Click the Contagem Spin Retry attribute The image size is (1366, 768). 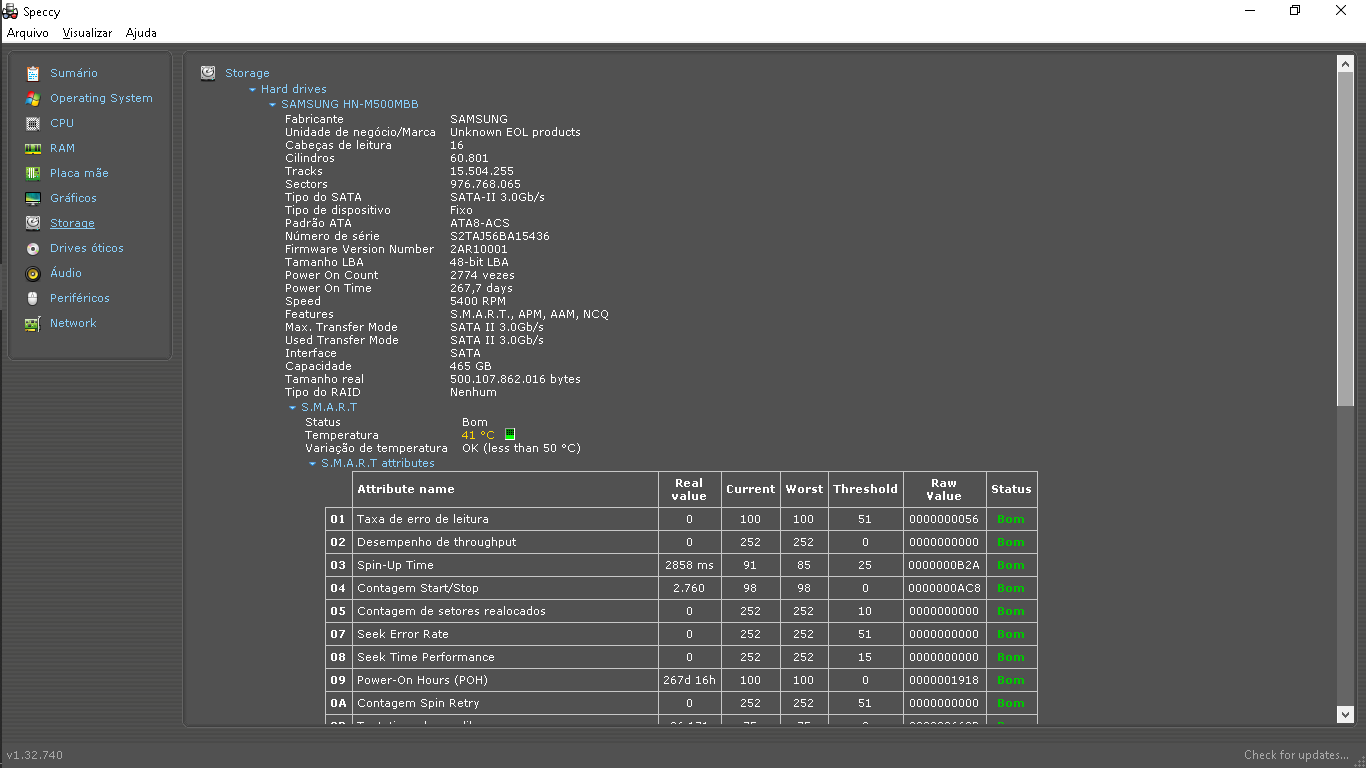click(418, 703)
